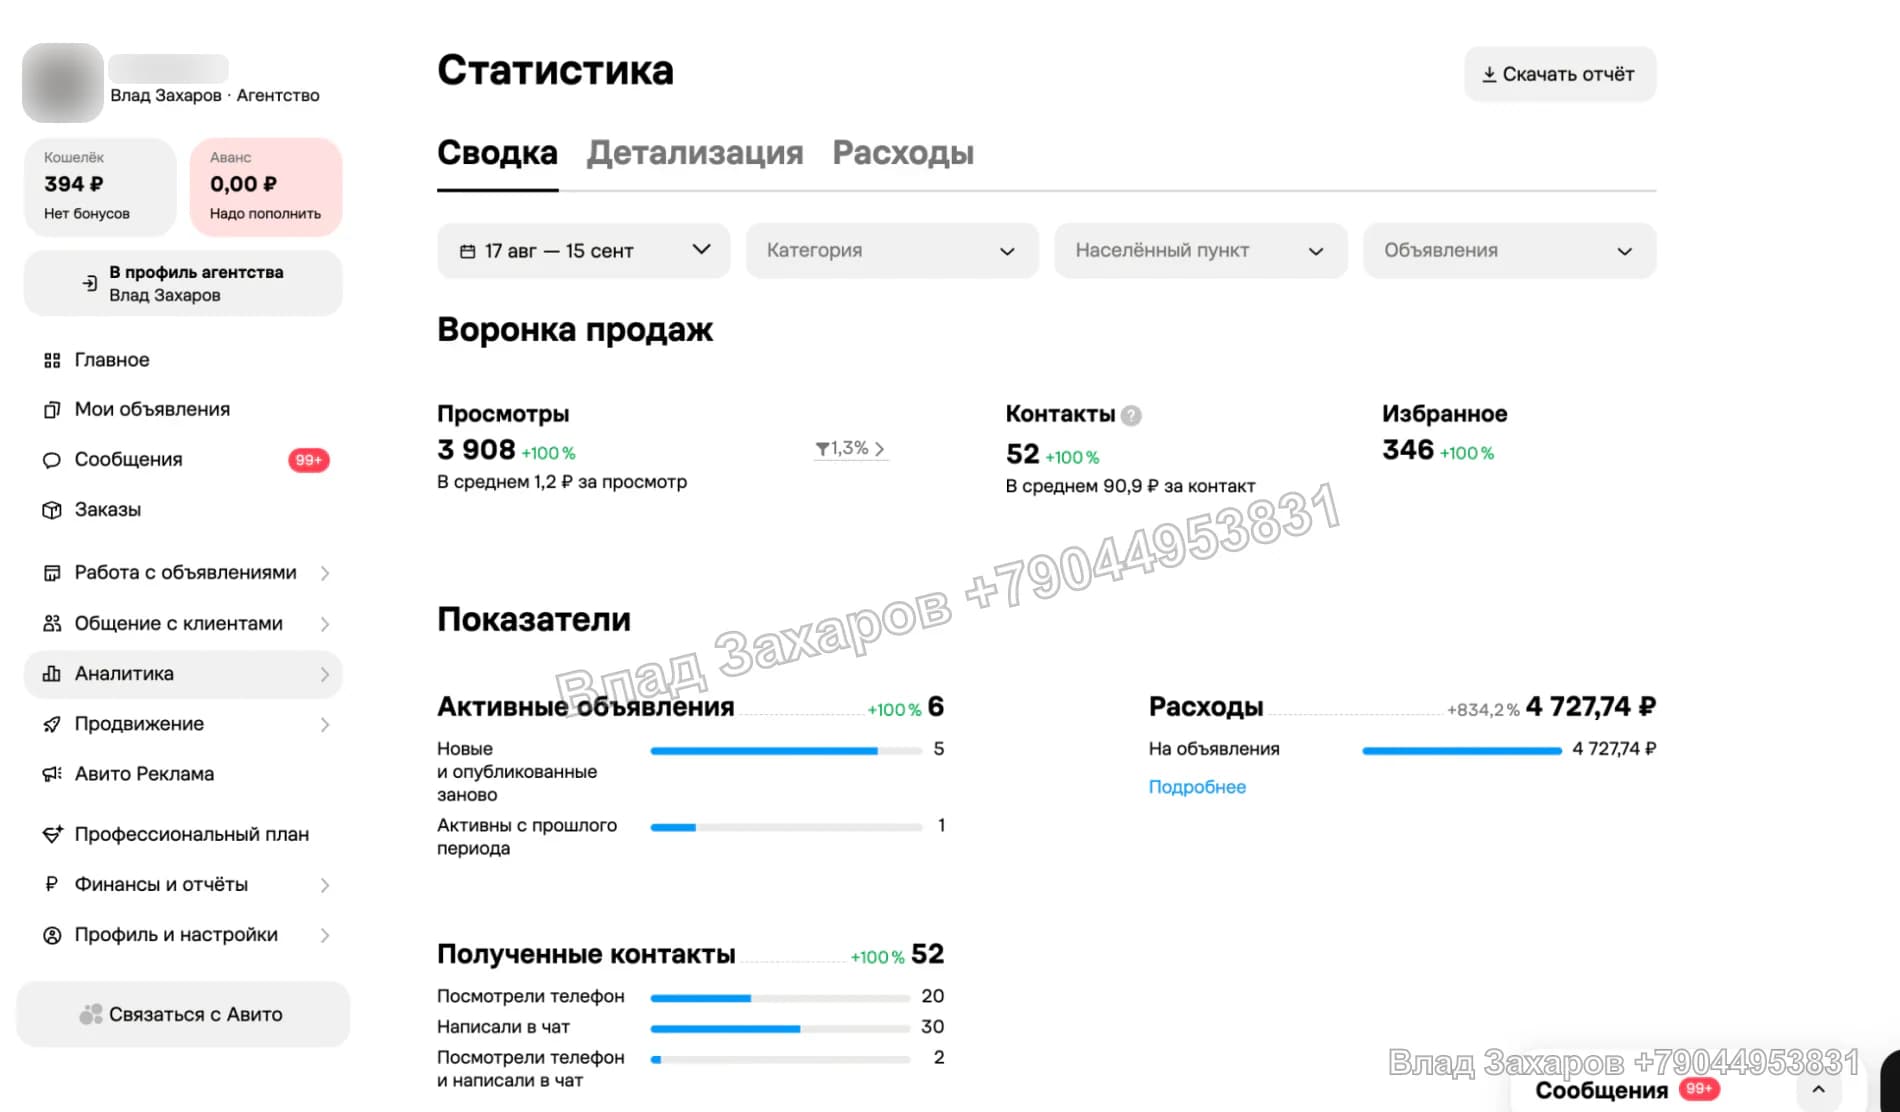1900x1112 pixels.
Task: Expand the Финансы и отчёты chevron
Action: click(325, 885)
